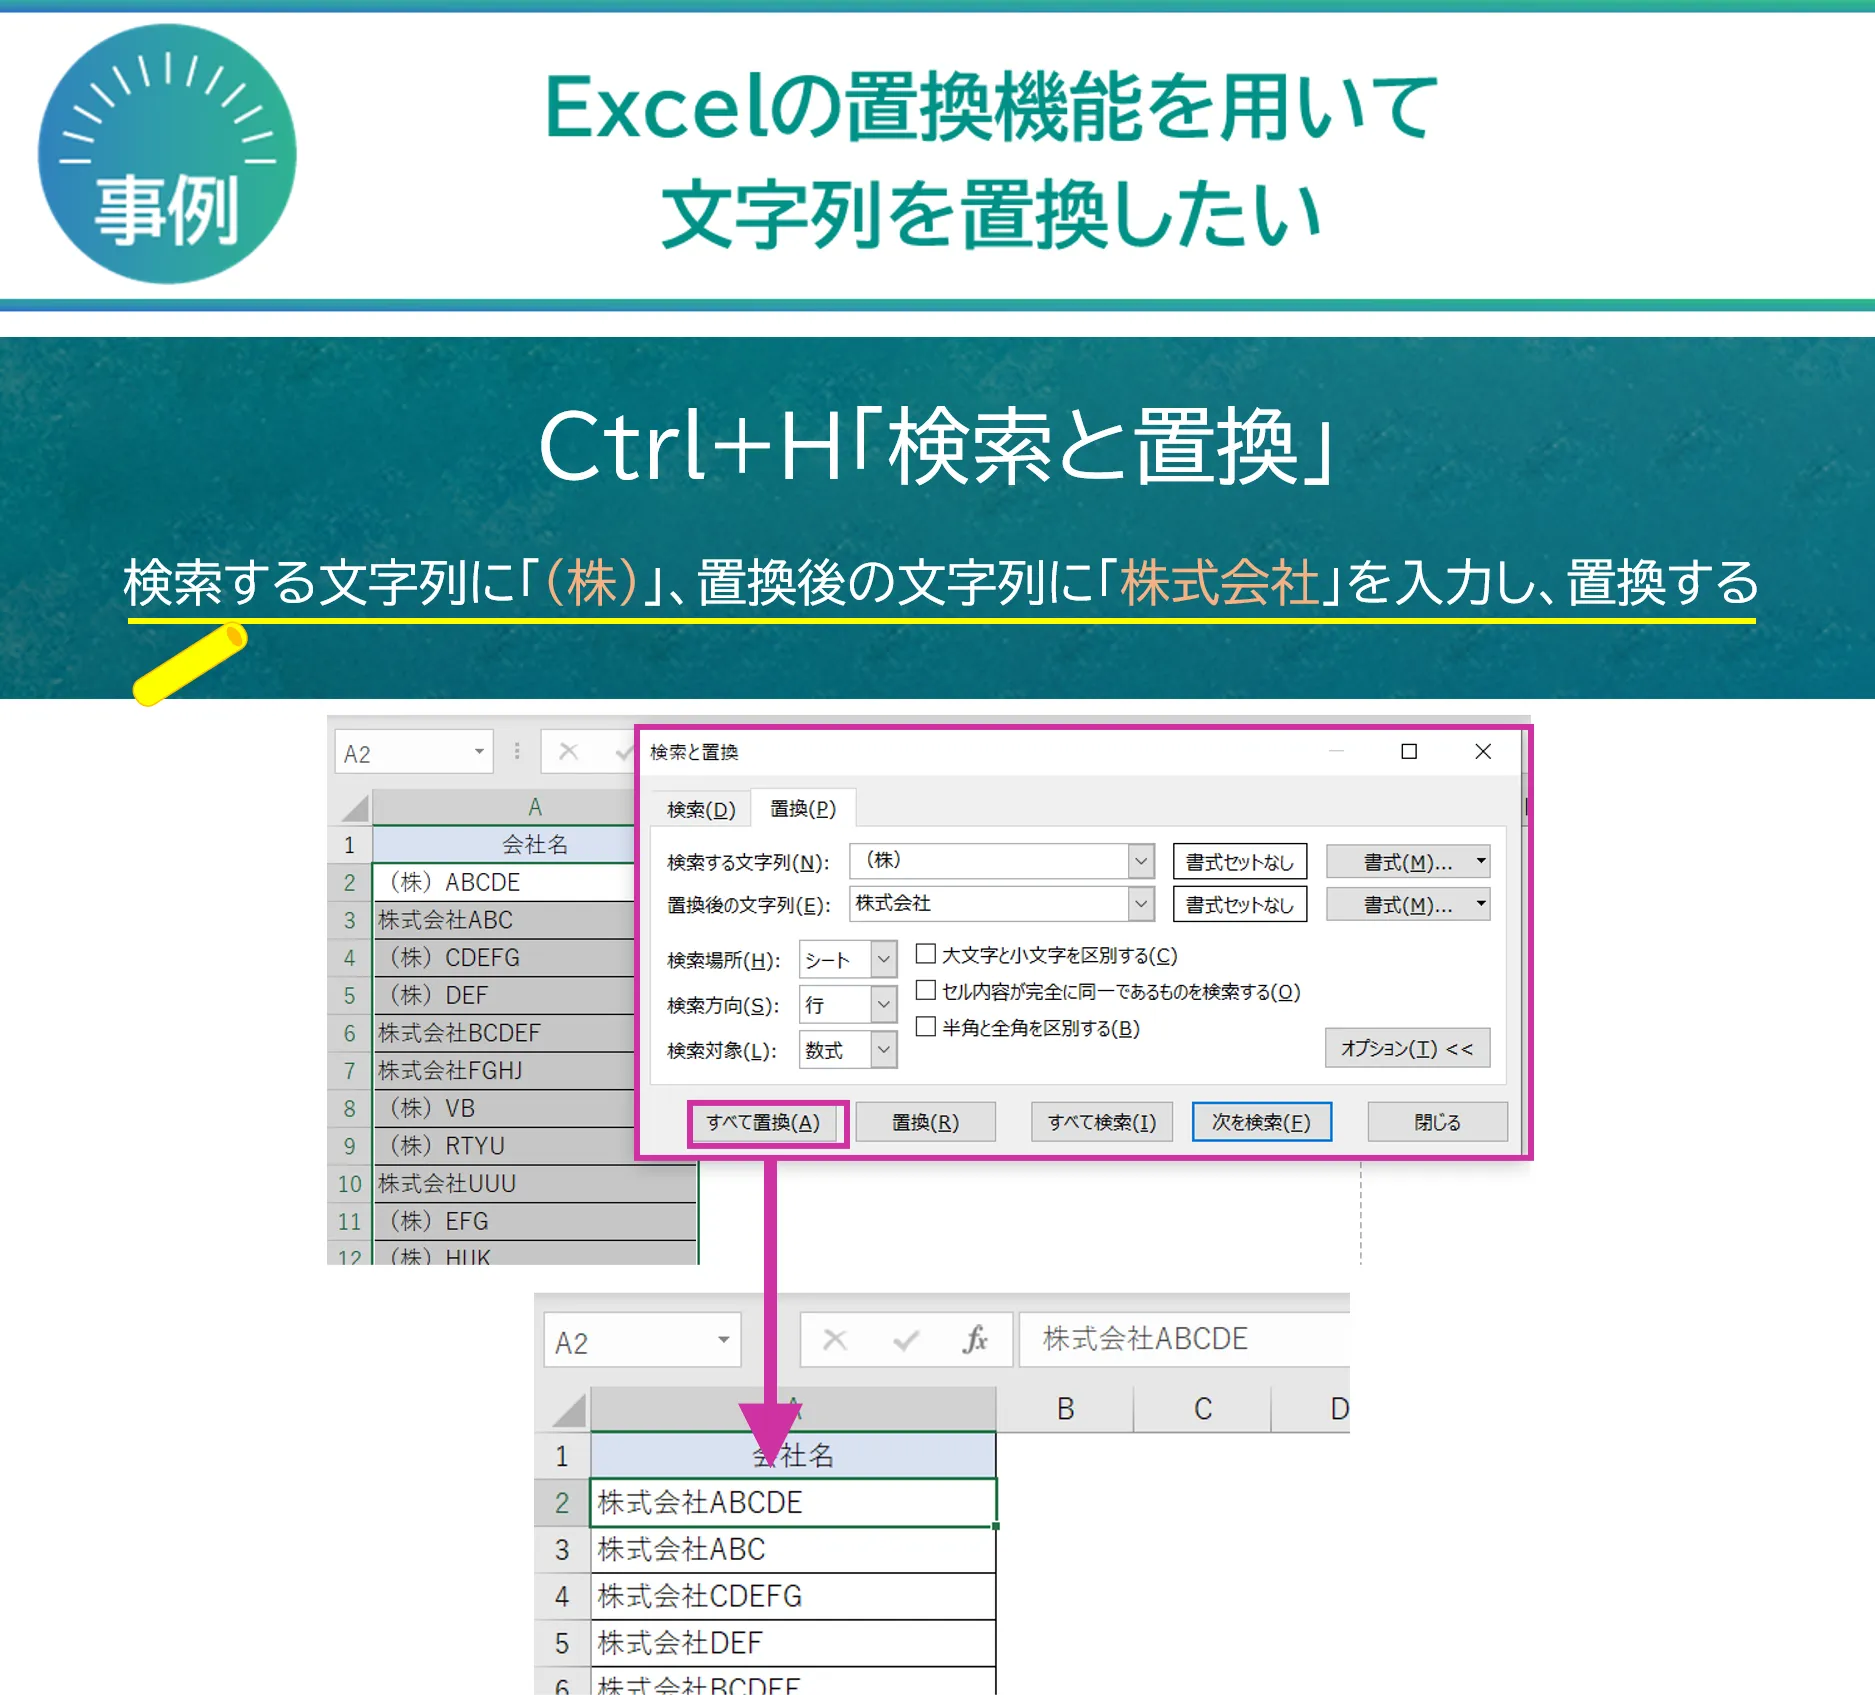1875x1695 pixels.
Task: Expand the search string history dropdown arrow
Action: 1141,861
